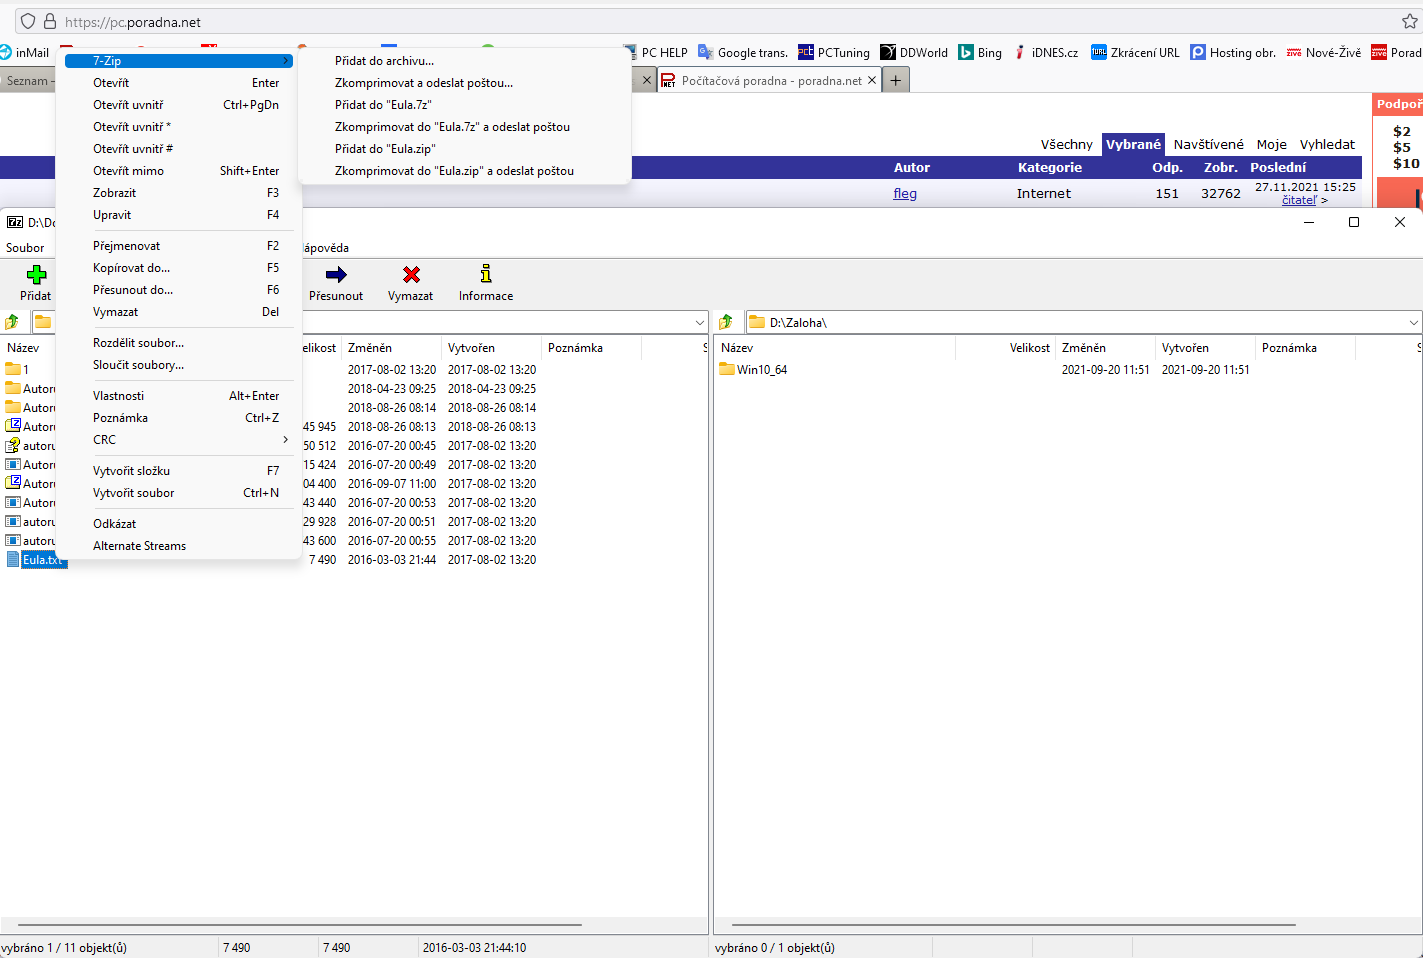Open the author link fleg

(905, 194)
